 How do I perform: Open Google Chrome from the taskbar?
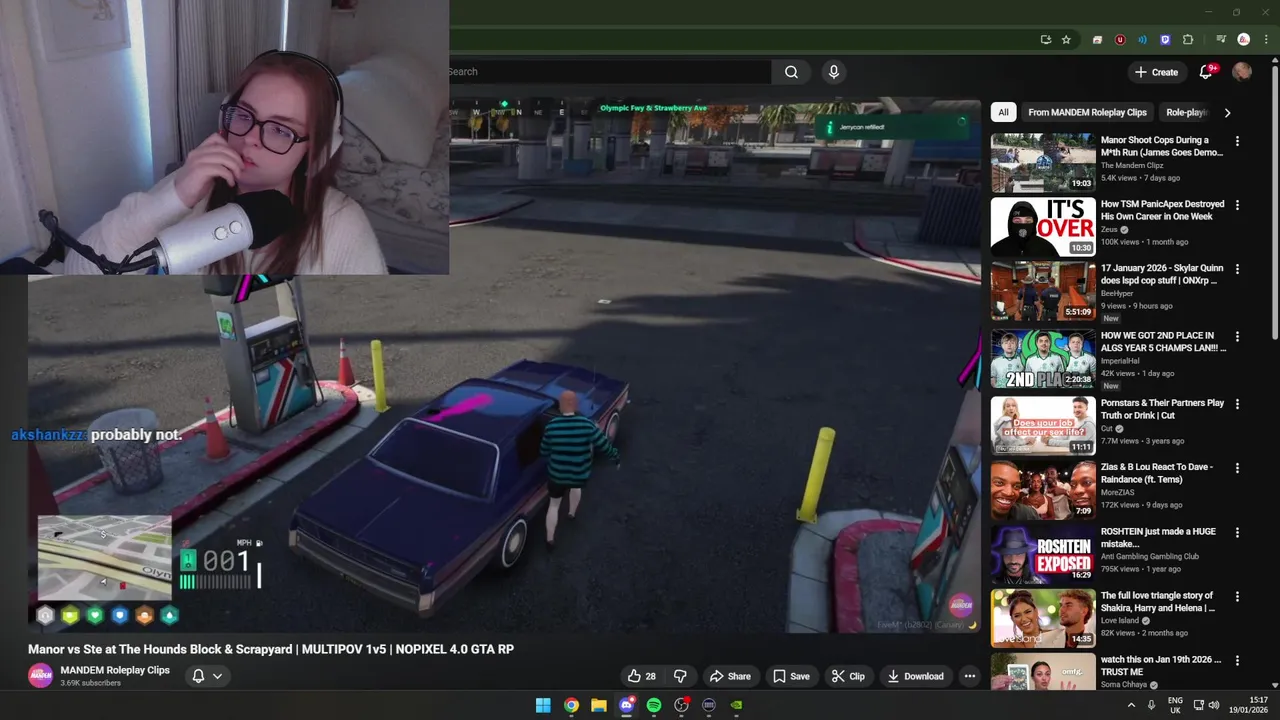coord(571,705)
